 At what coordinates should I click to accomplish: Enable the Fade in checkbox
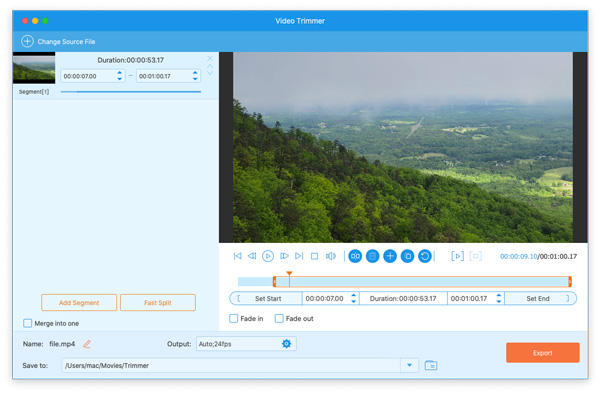(233, 318)
